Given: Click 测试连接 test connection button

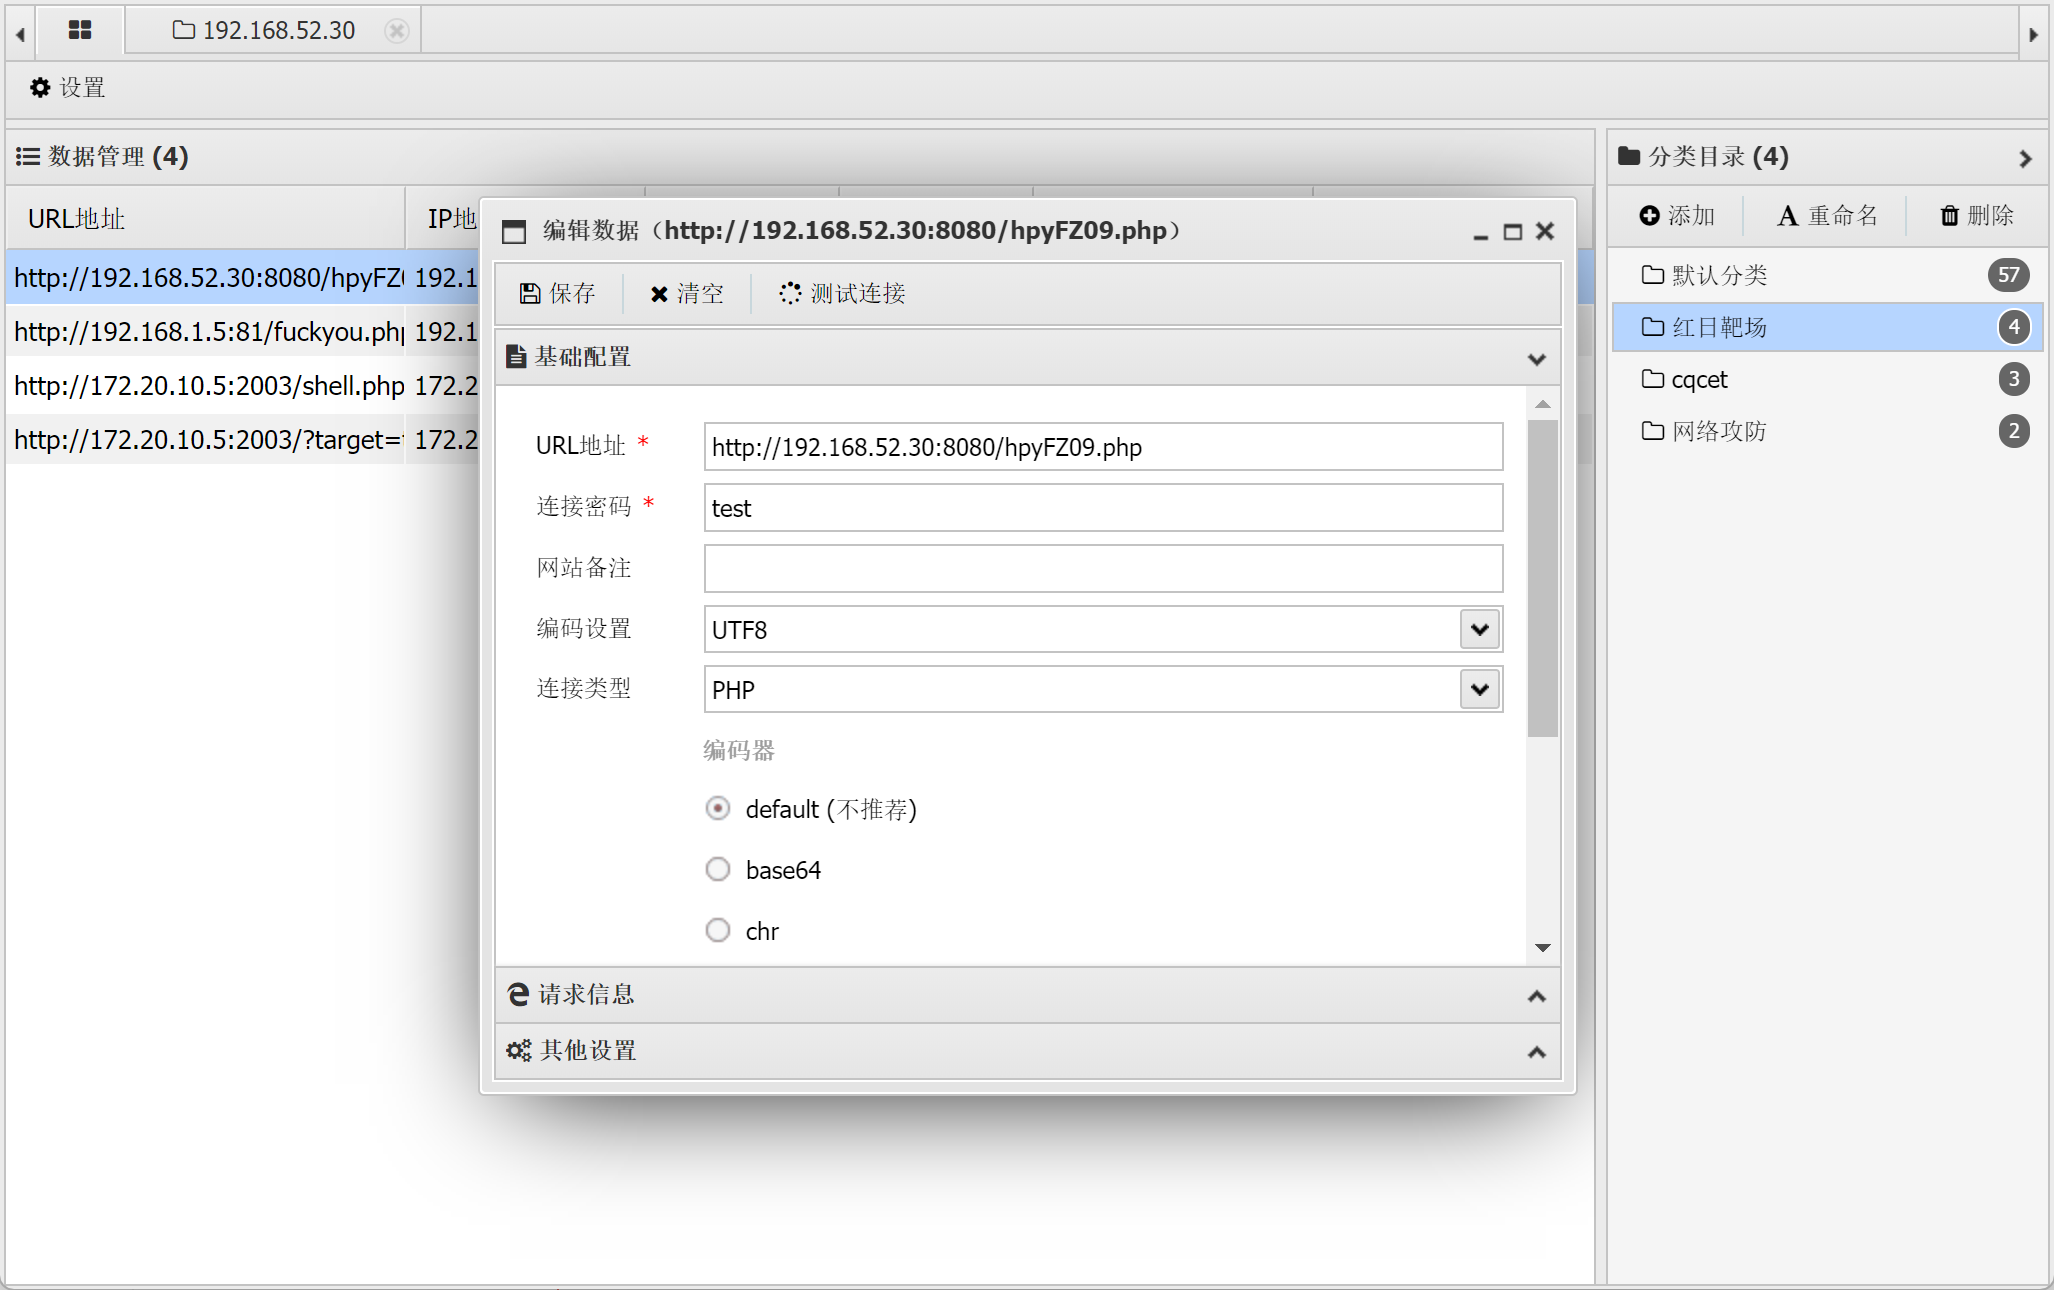Looking at the screenshot, I should pos(842,293).
